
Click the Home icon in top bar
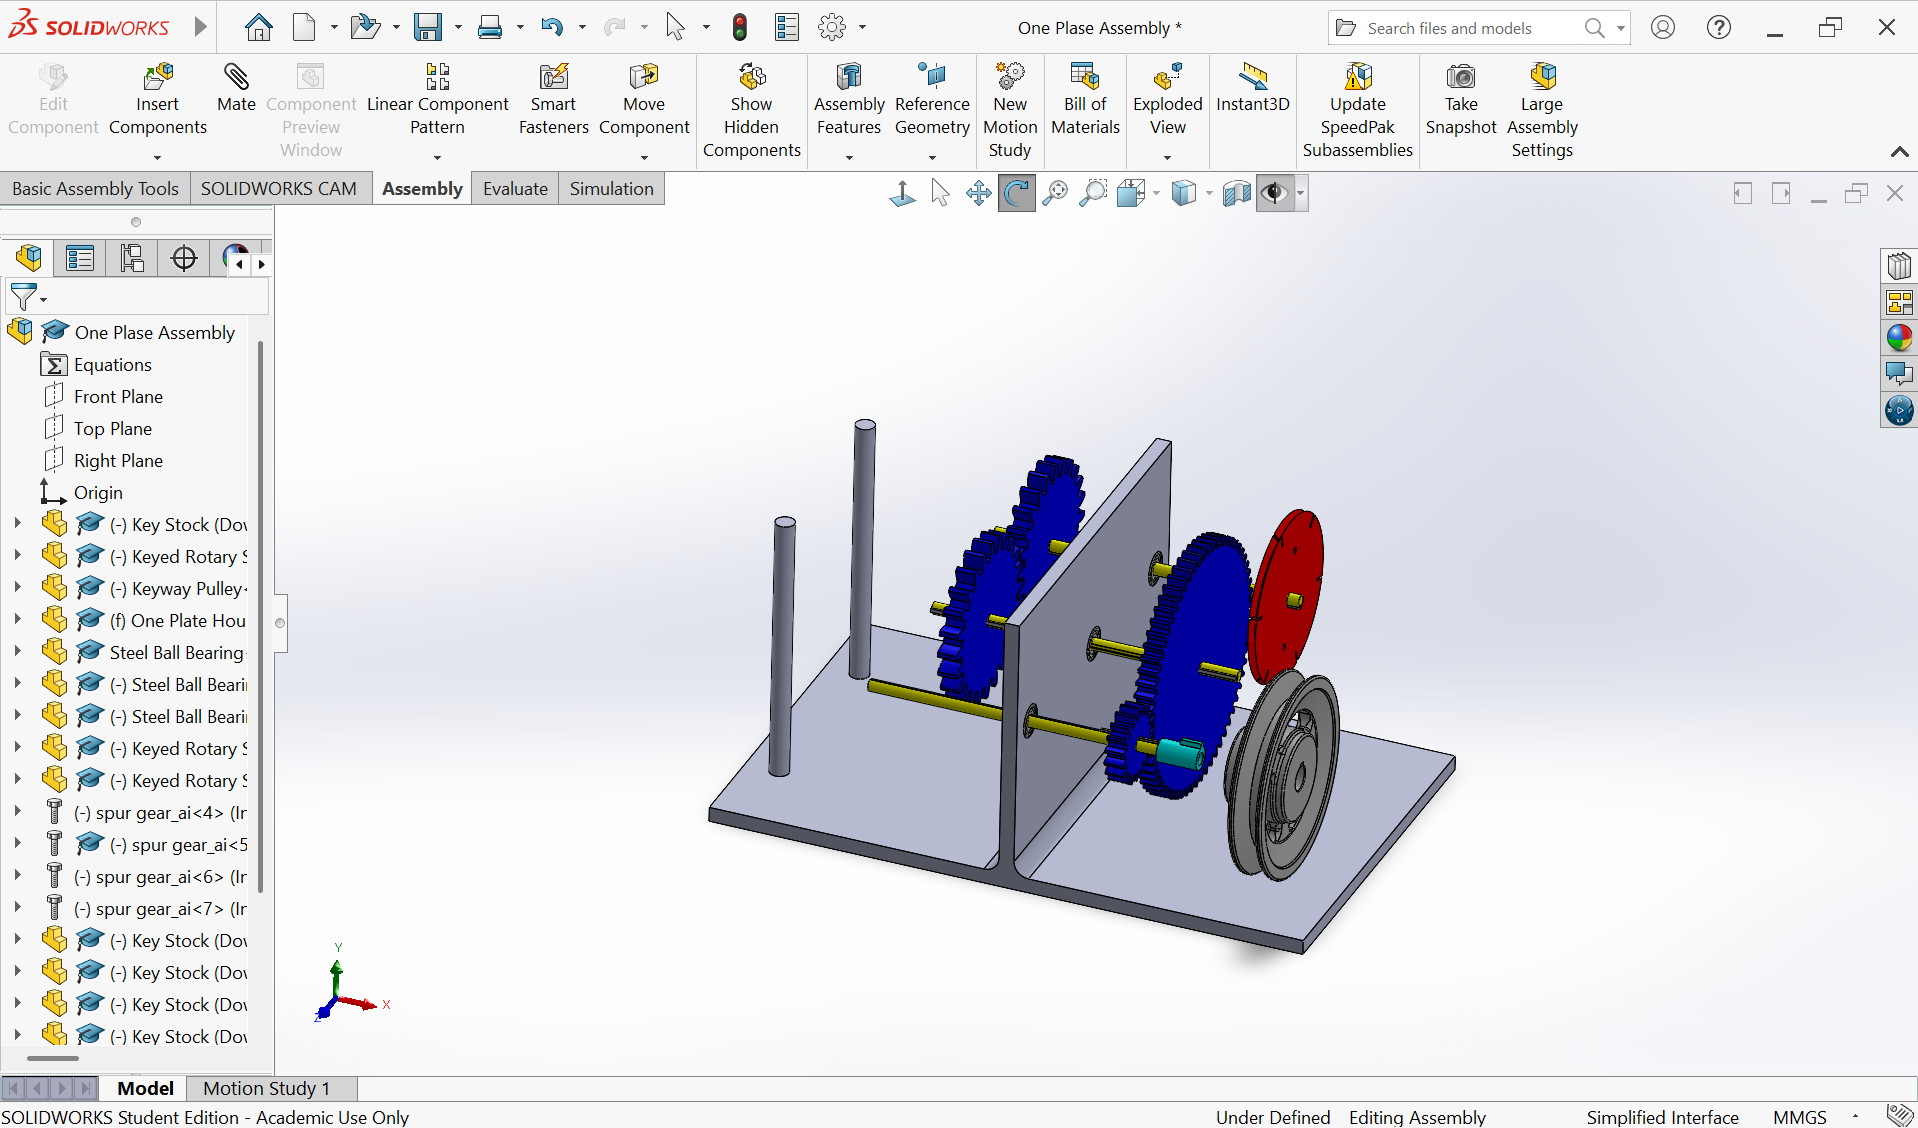(x=259, y=27)
